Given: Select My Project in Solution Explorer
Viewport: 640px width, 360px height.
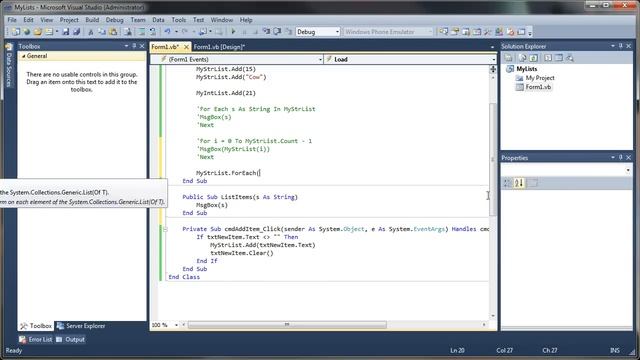Looking at the screenshot, I should [540, 78].
